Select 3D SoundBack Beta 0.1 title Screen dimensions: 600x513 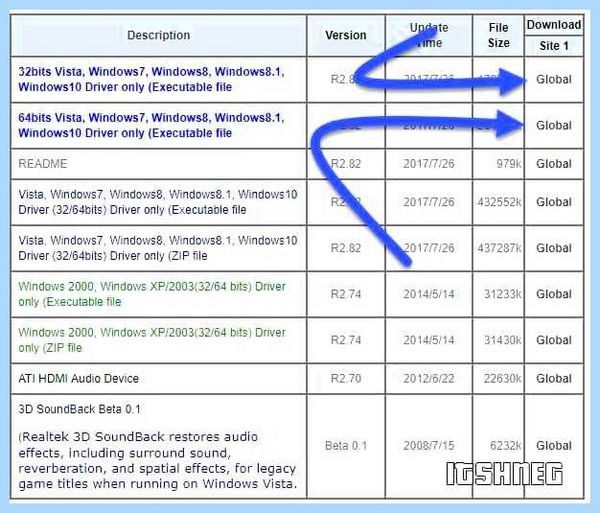[x=79, y=409]
